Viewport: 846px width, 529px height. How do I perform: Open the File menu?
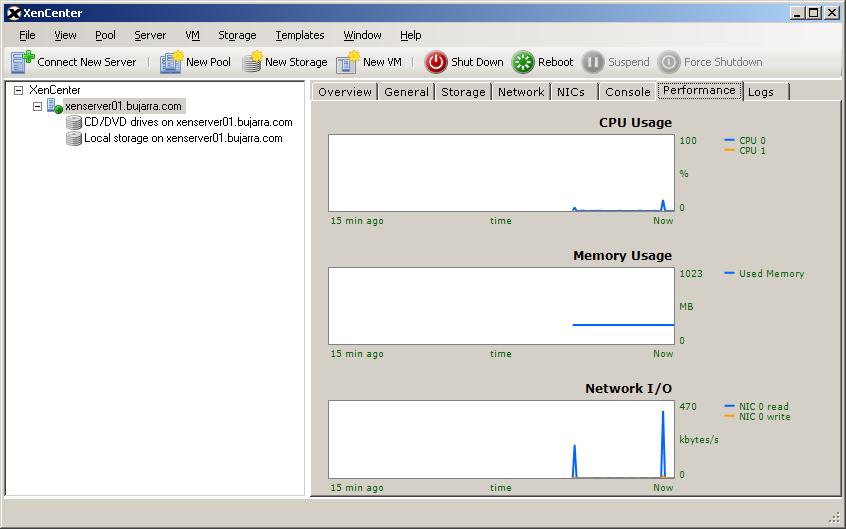(27, 35)
